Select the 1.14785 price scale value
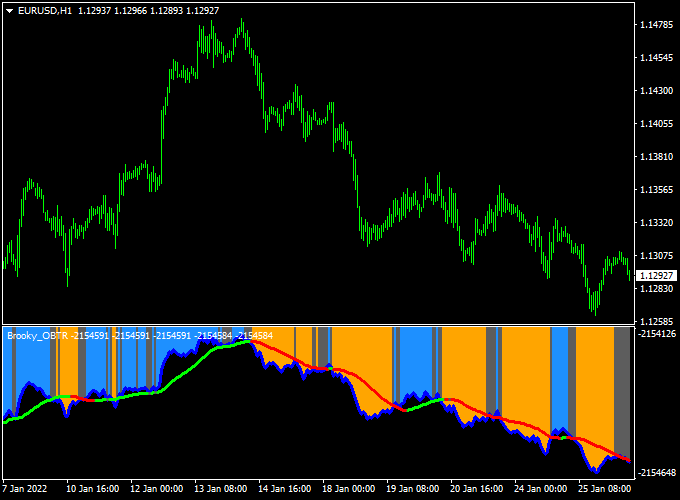This screenshot has height=500, width=680. 657,25
